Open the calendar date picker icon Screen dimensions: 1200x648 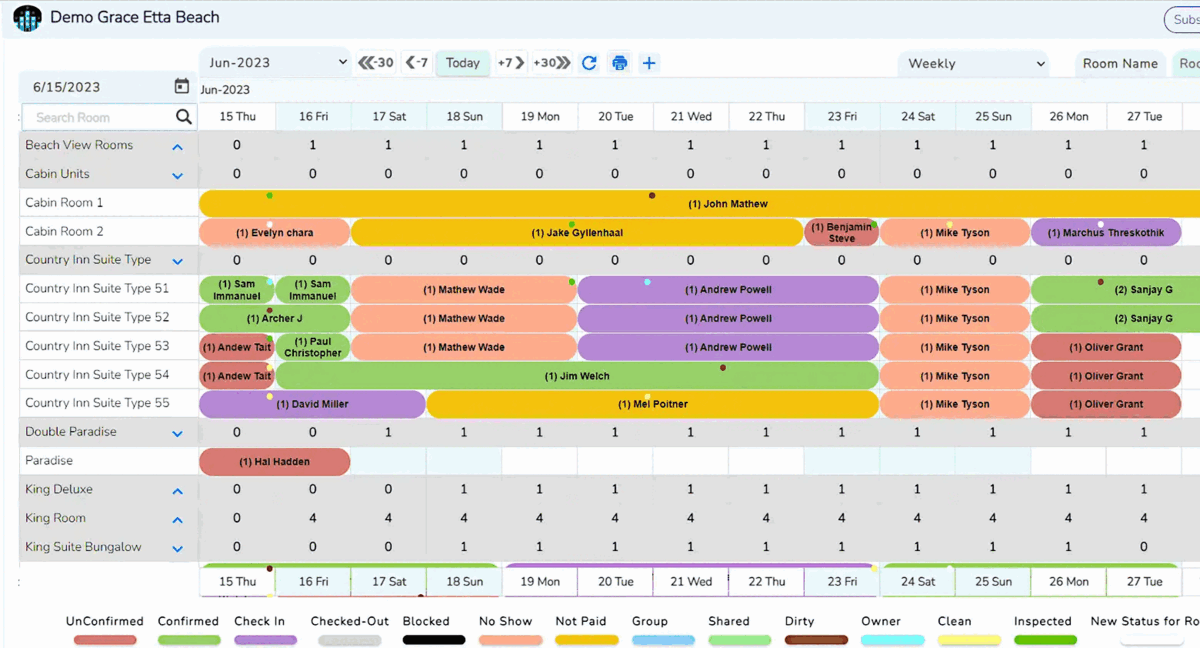(x=181, y=86)
